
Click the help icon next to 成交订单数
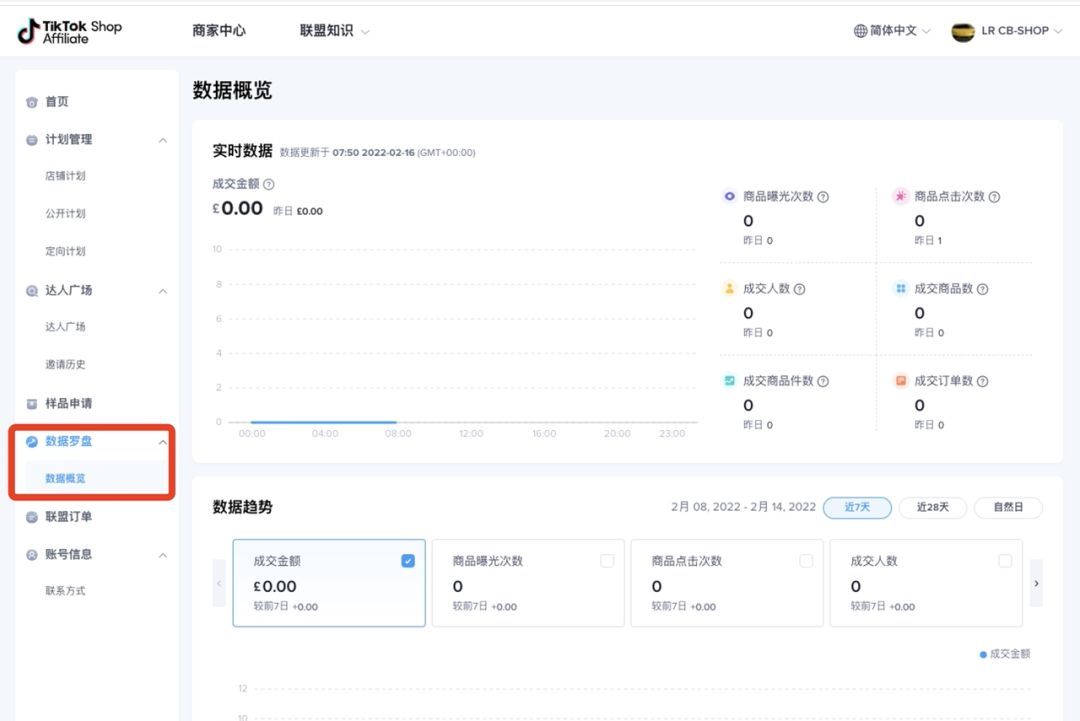tap(983, 382)
